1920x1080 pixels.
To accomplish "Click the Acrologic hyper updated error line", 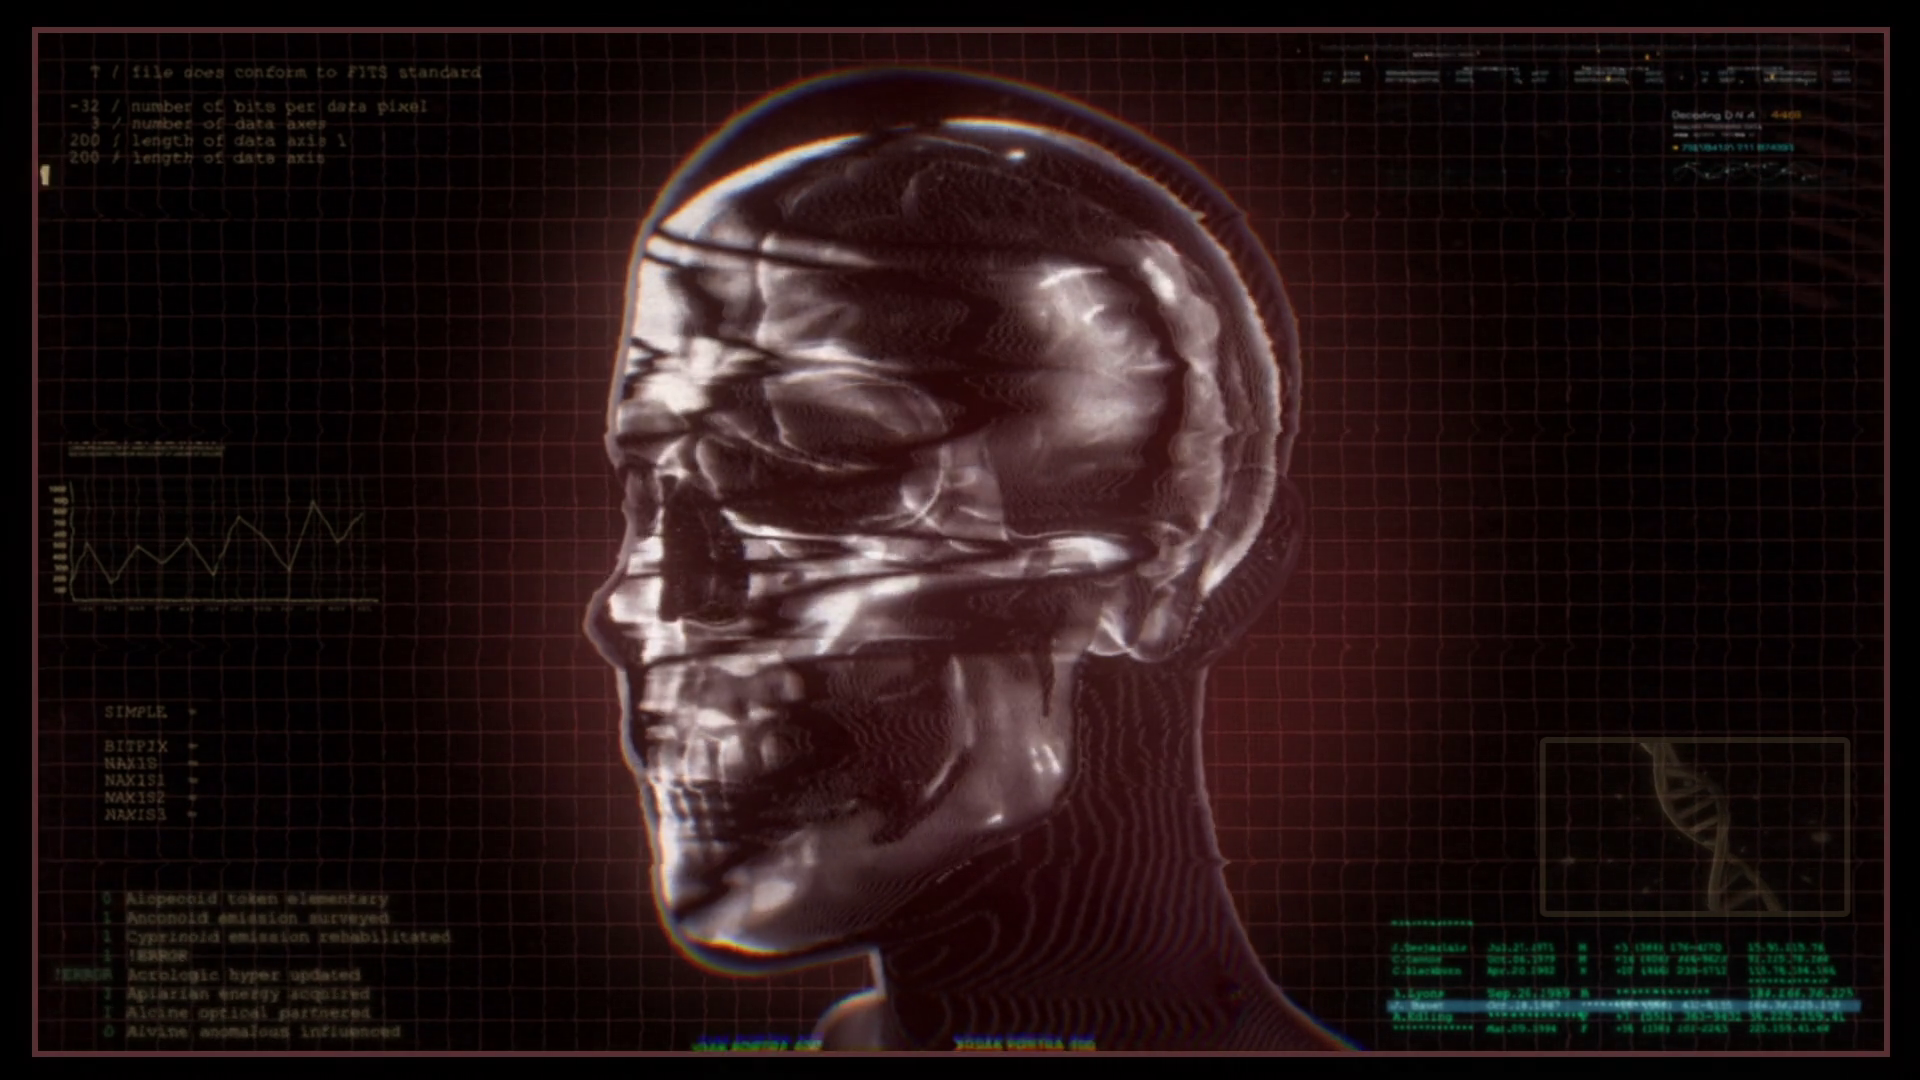I will 242,975.
